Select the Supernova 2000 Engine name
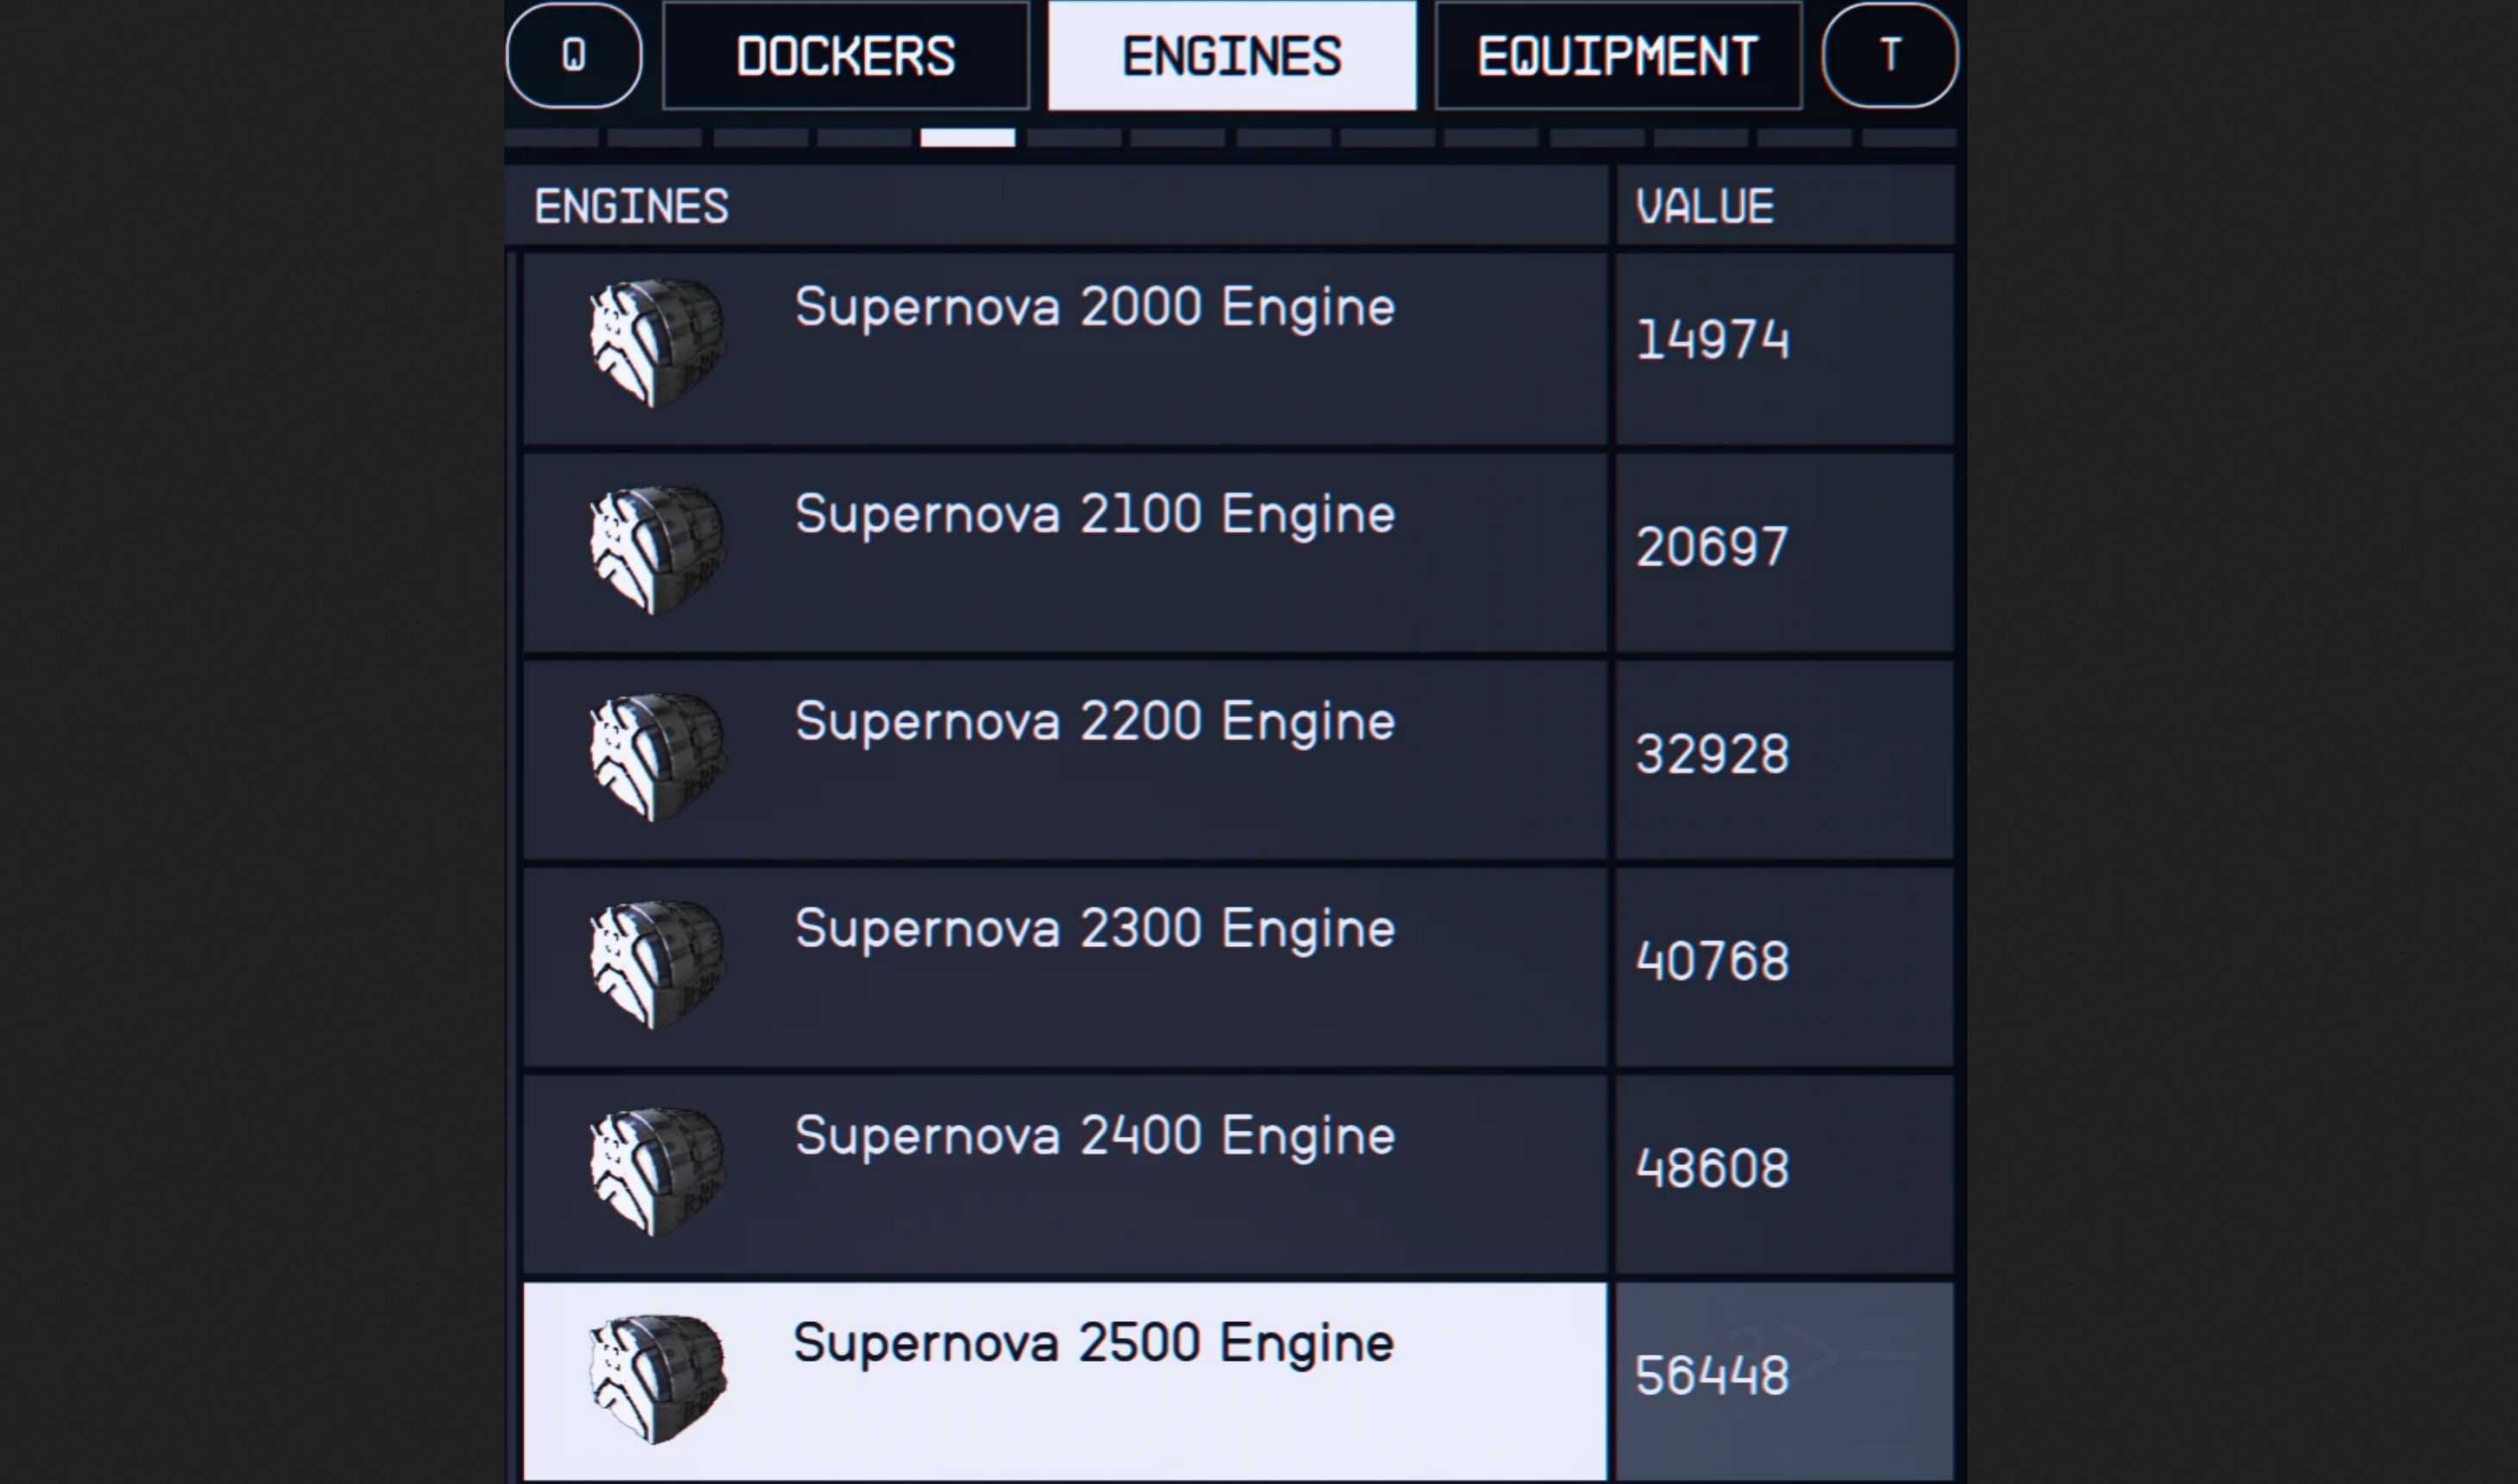 (1094, 307)
